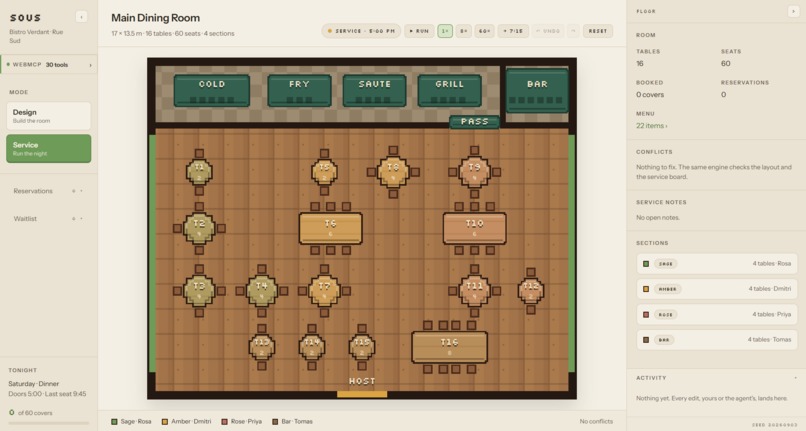Image resolution: width=806 pixels, height=431 pixels.
Task: Collapse the Floor panel
Action: coord(793,11)
